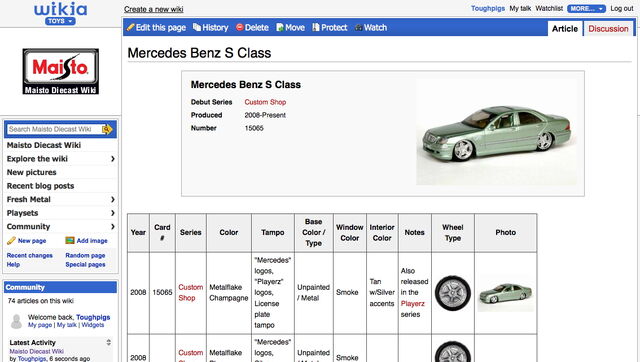Toggle the Latest Activity sort arrows
640x362 pixels.
pyautogui.click(x=109, y=342)
